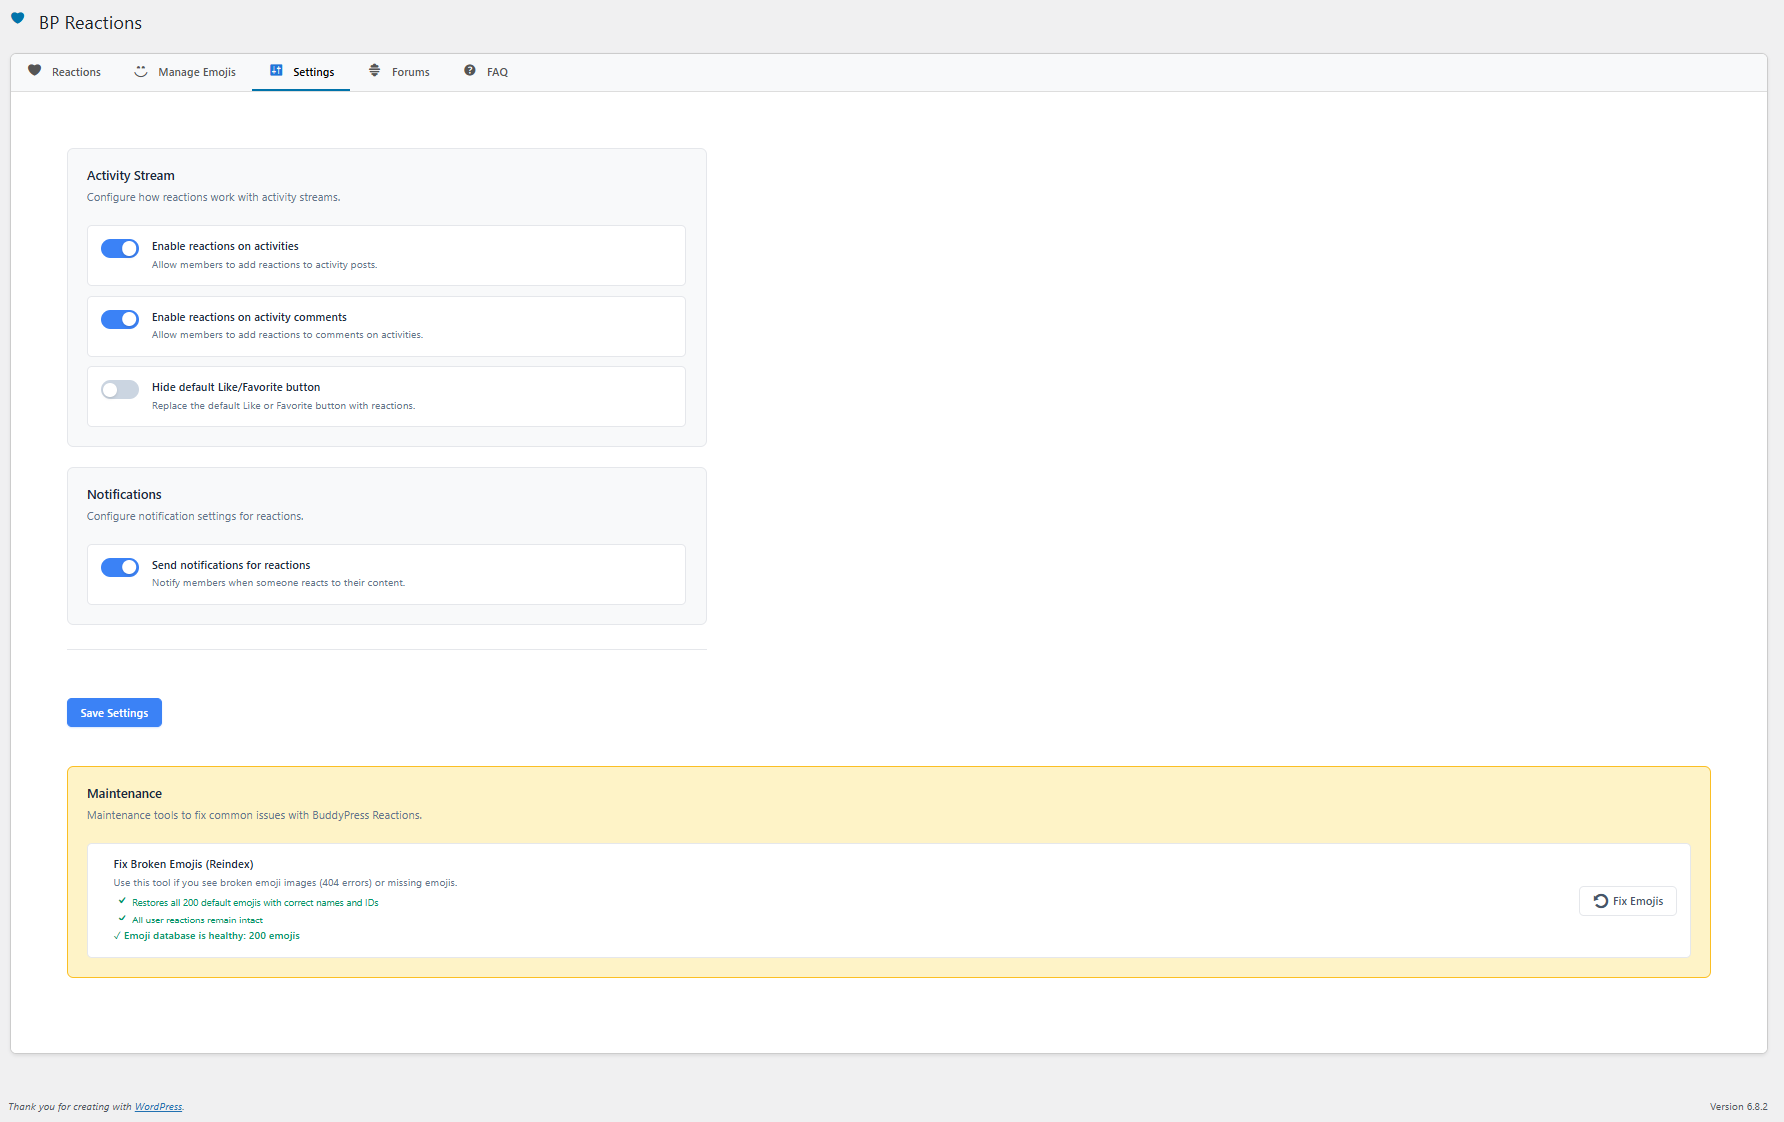Image resolution: width=1784 pixels, height=1122 pixels.
Task: Click 'Use this tool if you see broken emoji' text
Action: [285, 883]
